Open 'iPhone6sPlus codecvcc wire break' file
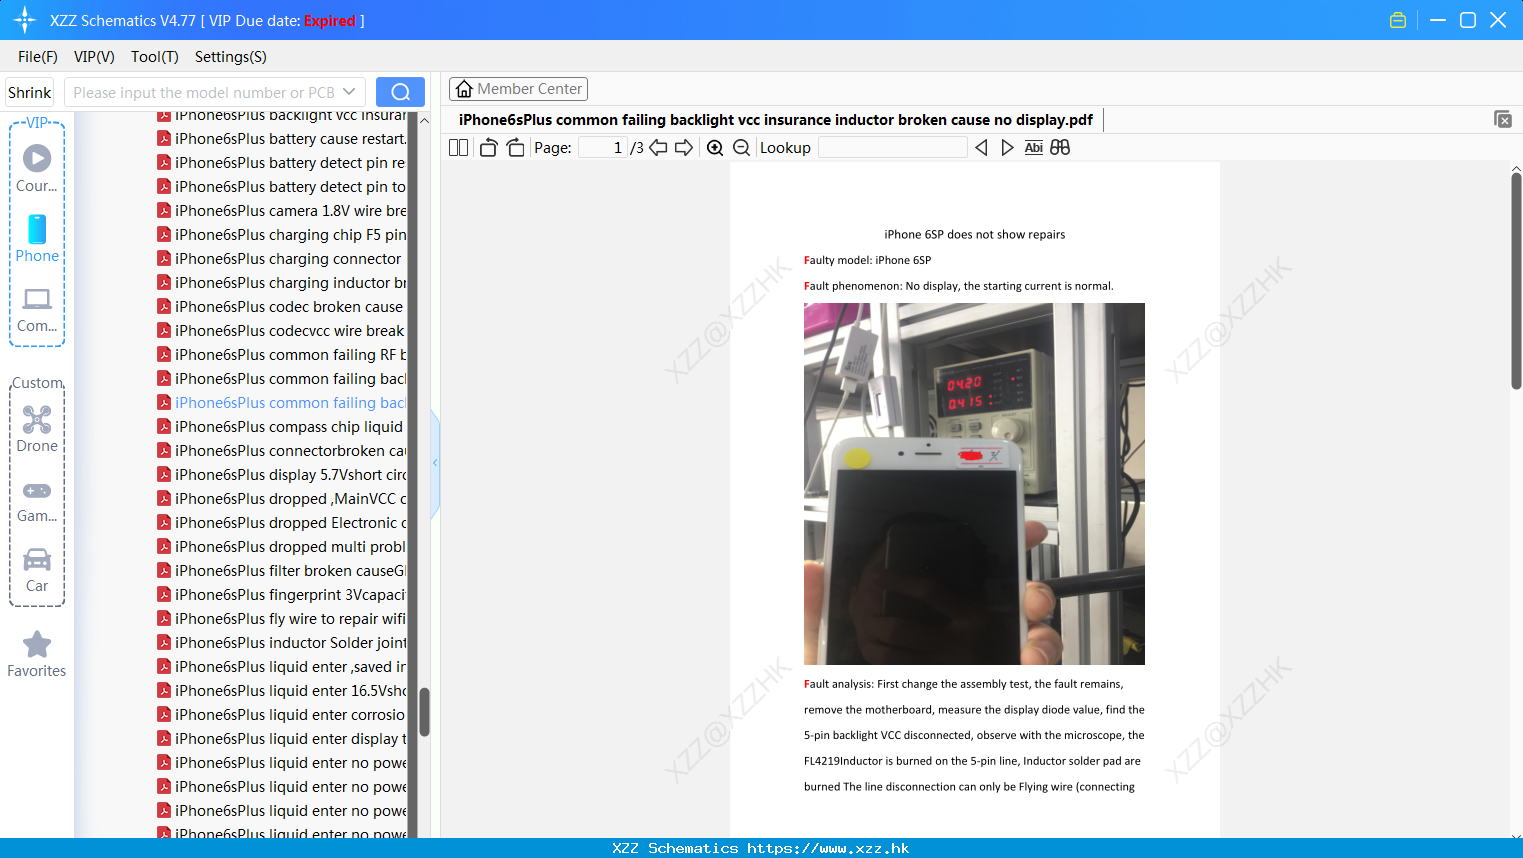The height and width of the screenshot is (858, 1523). point(281,331)
